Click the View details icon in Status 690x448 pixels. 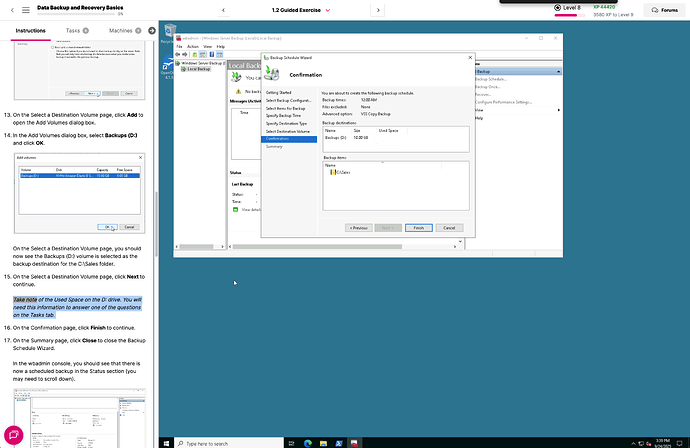[235, 209]
